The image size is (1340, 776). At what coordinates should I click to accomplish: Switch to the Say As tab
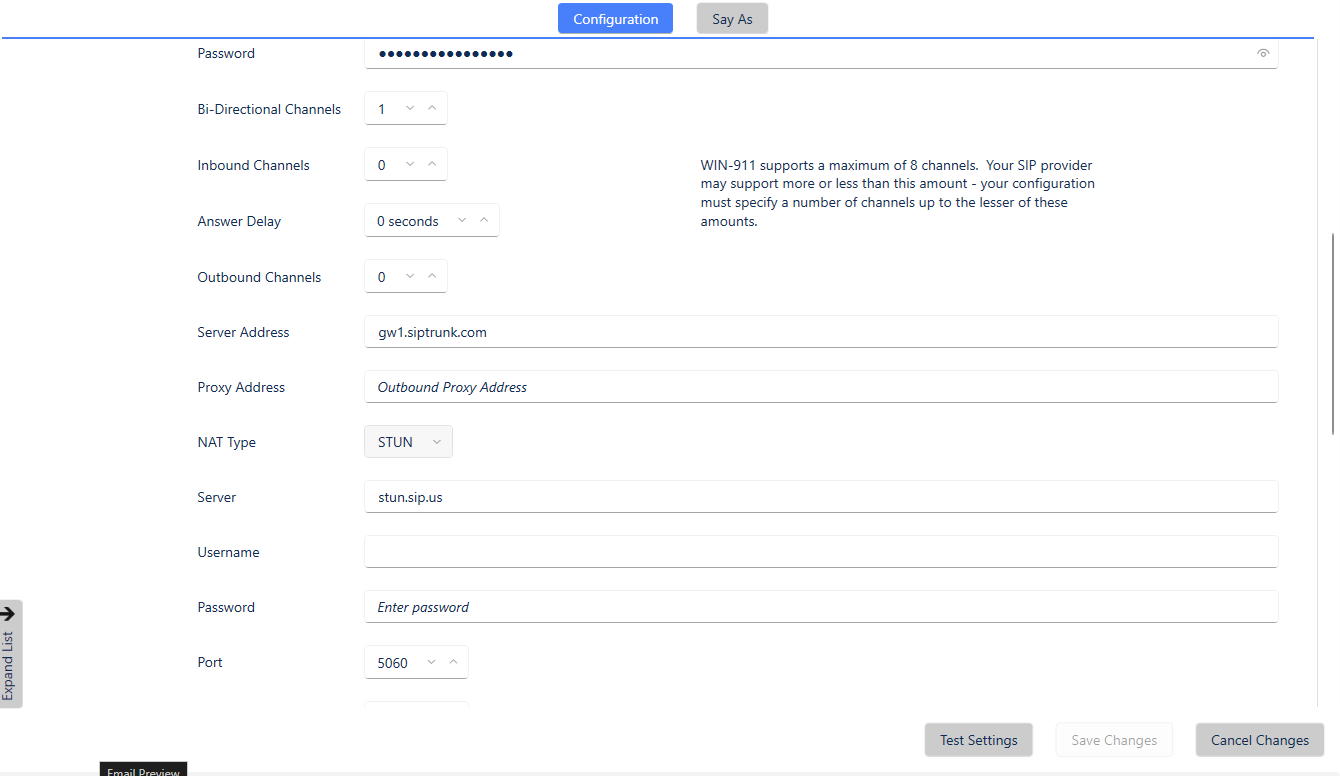731,18
